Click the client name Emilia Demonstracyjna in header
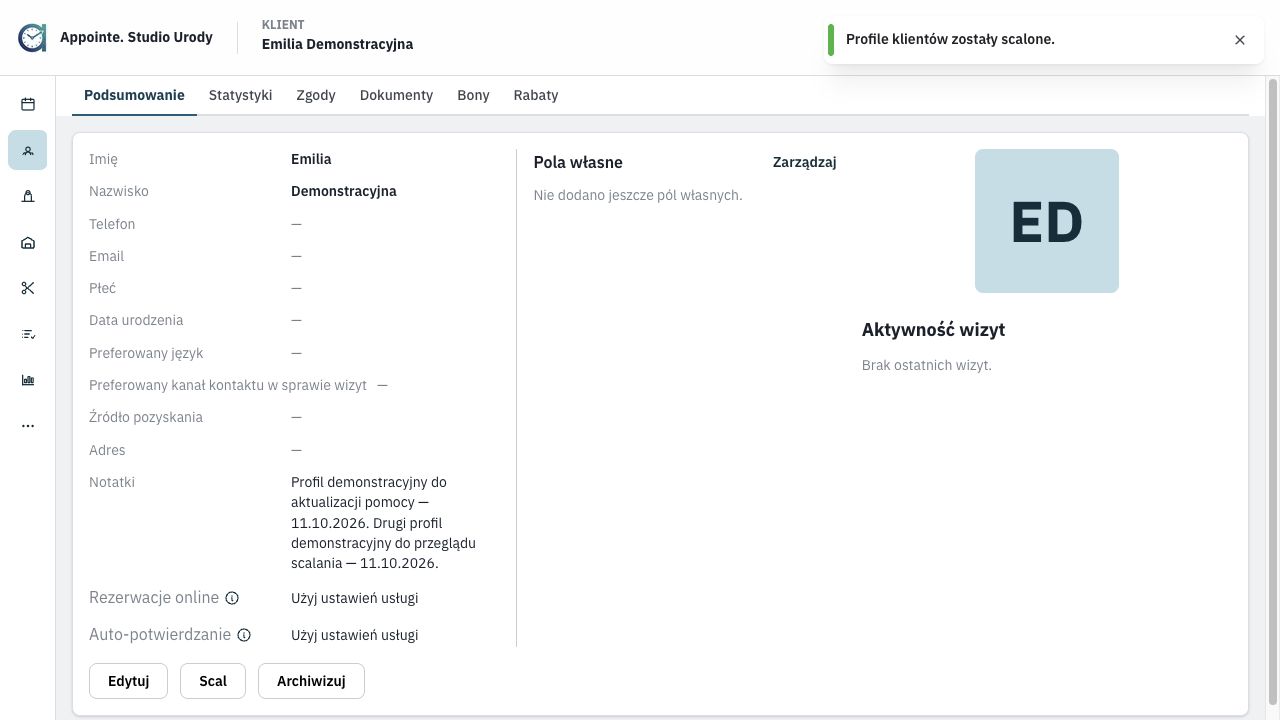This screenshot has height=720, width=1280. (337, 44)
